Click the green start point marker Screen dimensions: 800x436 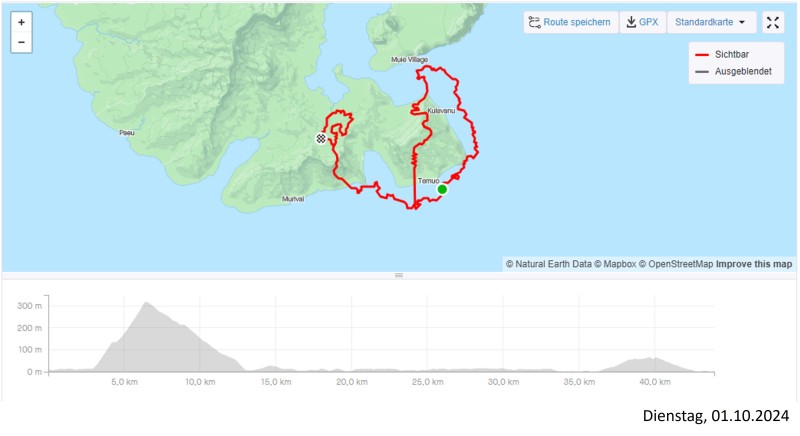[442, 189]
